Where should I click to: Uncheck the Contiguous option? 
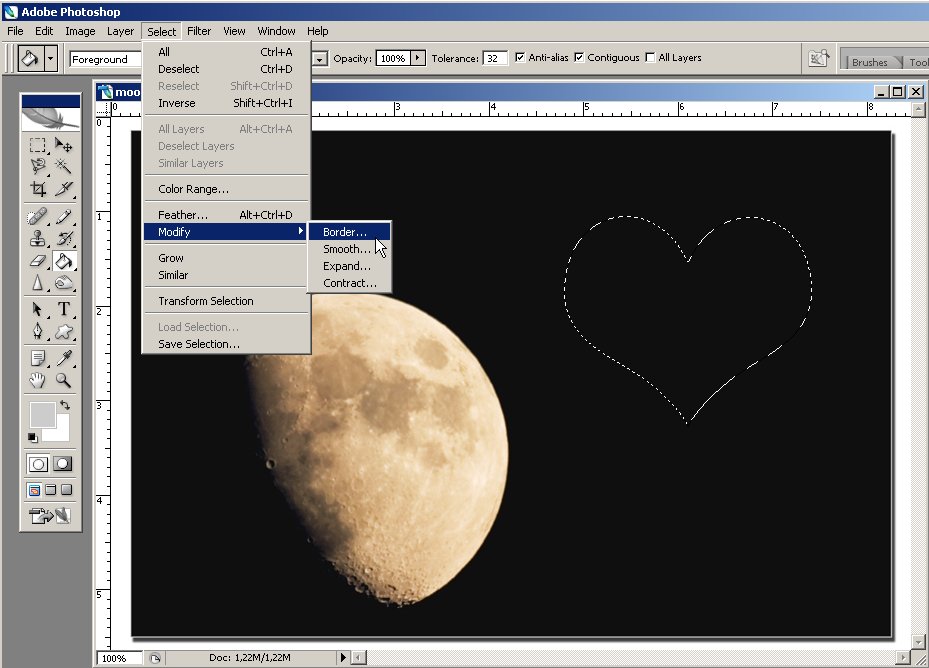[x=579, y=58]
